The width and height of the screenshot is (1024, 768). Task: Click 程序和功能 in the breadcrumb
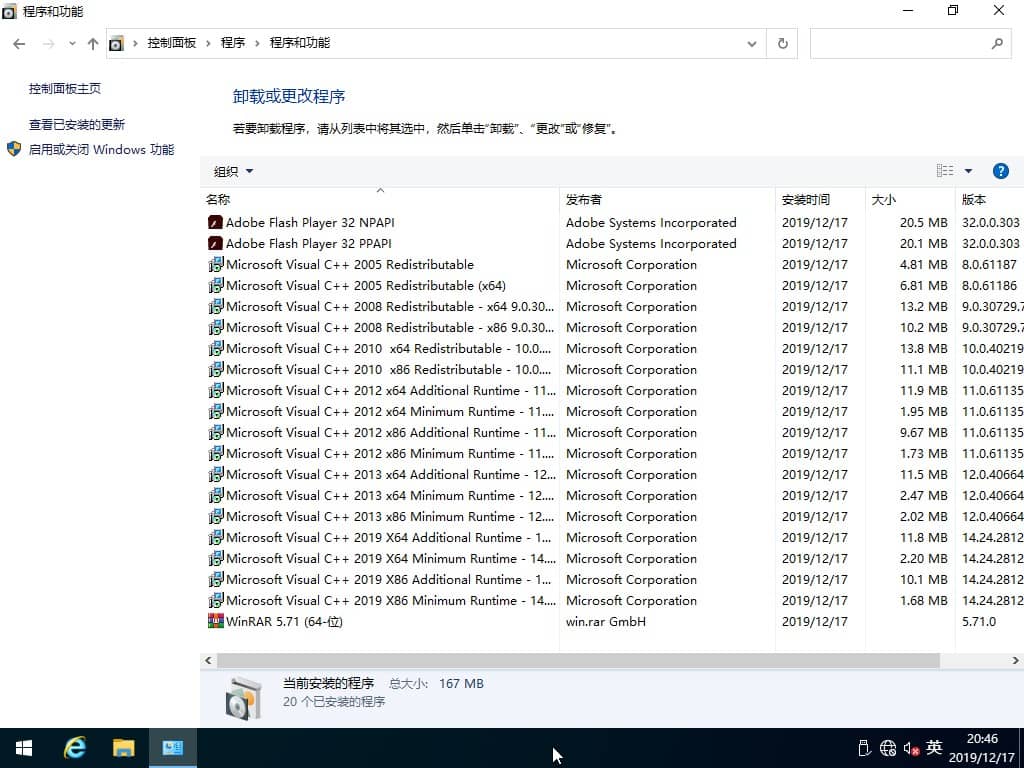[x=300, y=43]
